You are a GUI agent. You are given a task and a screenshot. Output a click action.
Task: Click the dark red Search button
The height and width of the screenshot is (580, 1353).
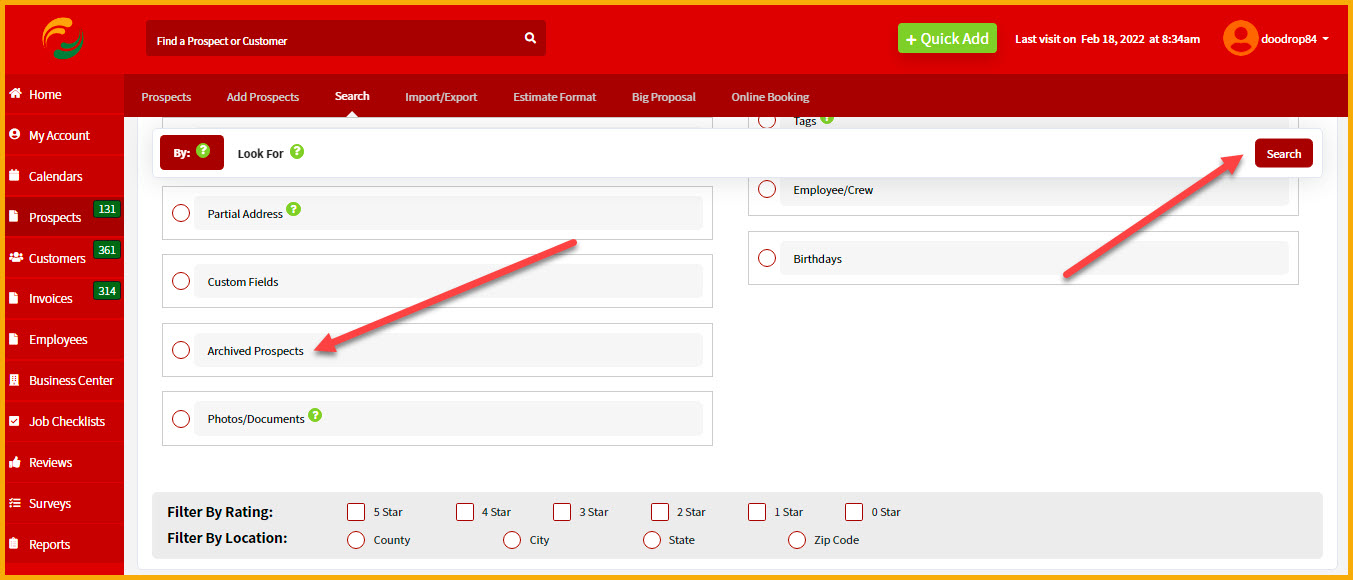[1284, 153]
